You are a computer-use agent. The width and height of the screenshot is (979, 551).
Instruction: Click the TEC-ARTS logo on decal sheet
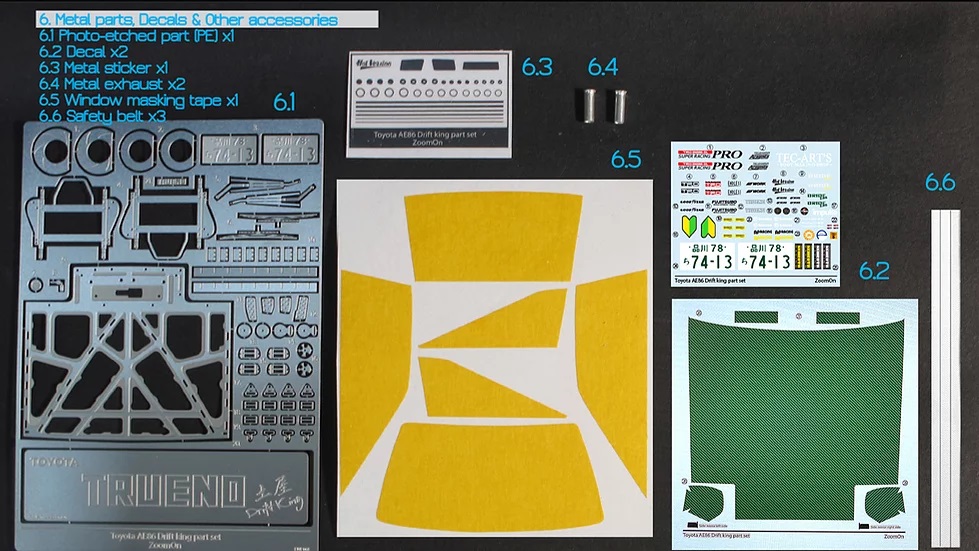coord(804,158)
